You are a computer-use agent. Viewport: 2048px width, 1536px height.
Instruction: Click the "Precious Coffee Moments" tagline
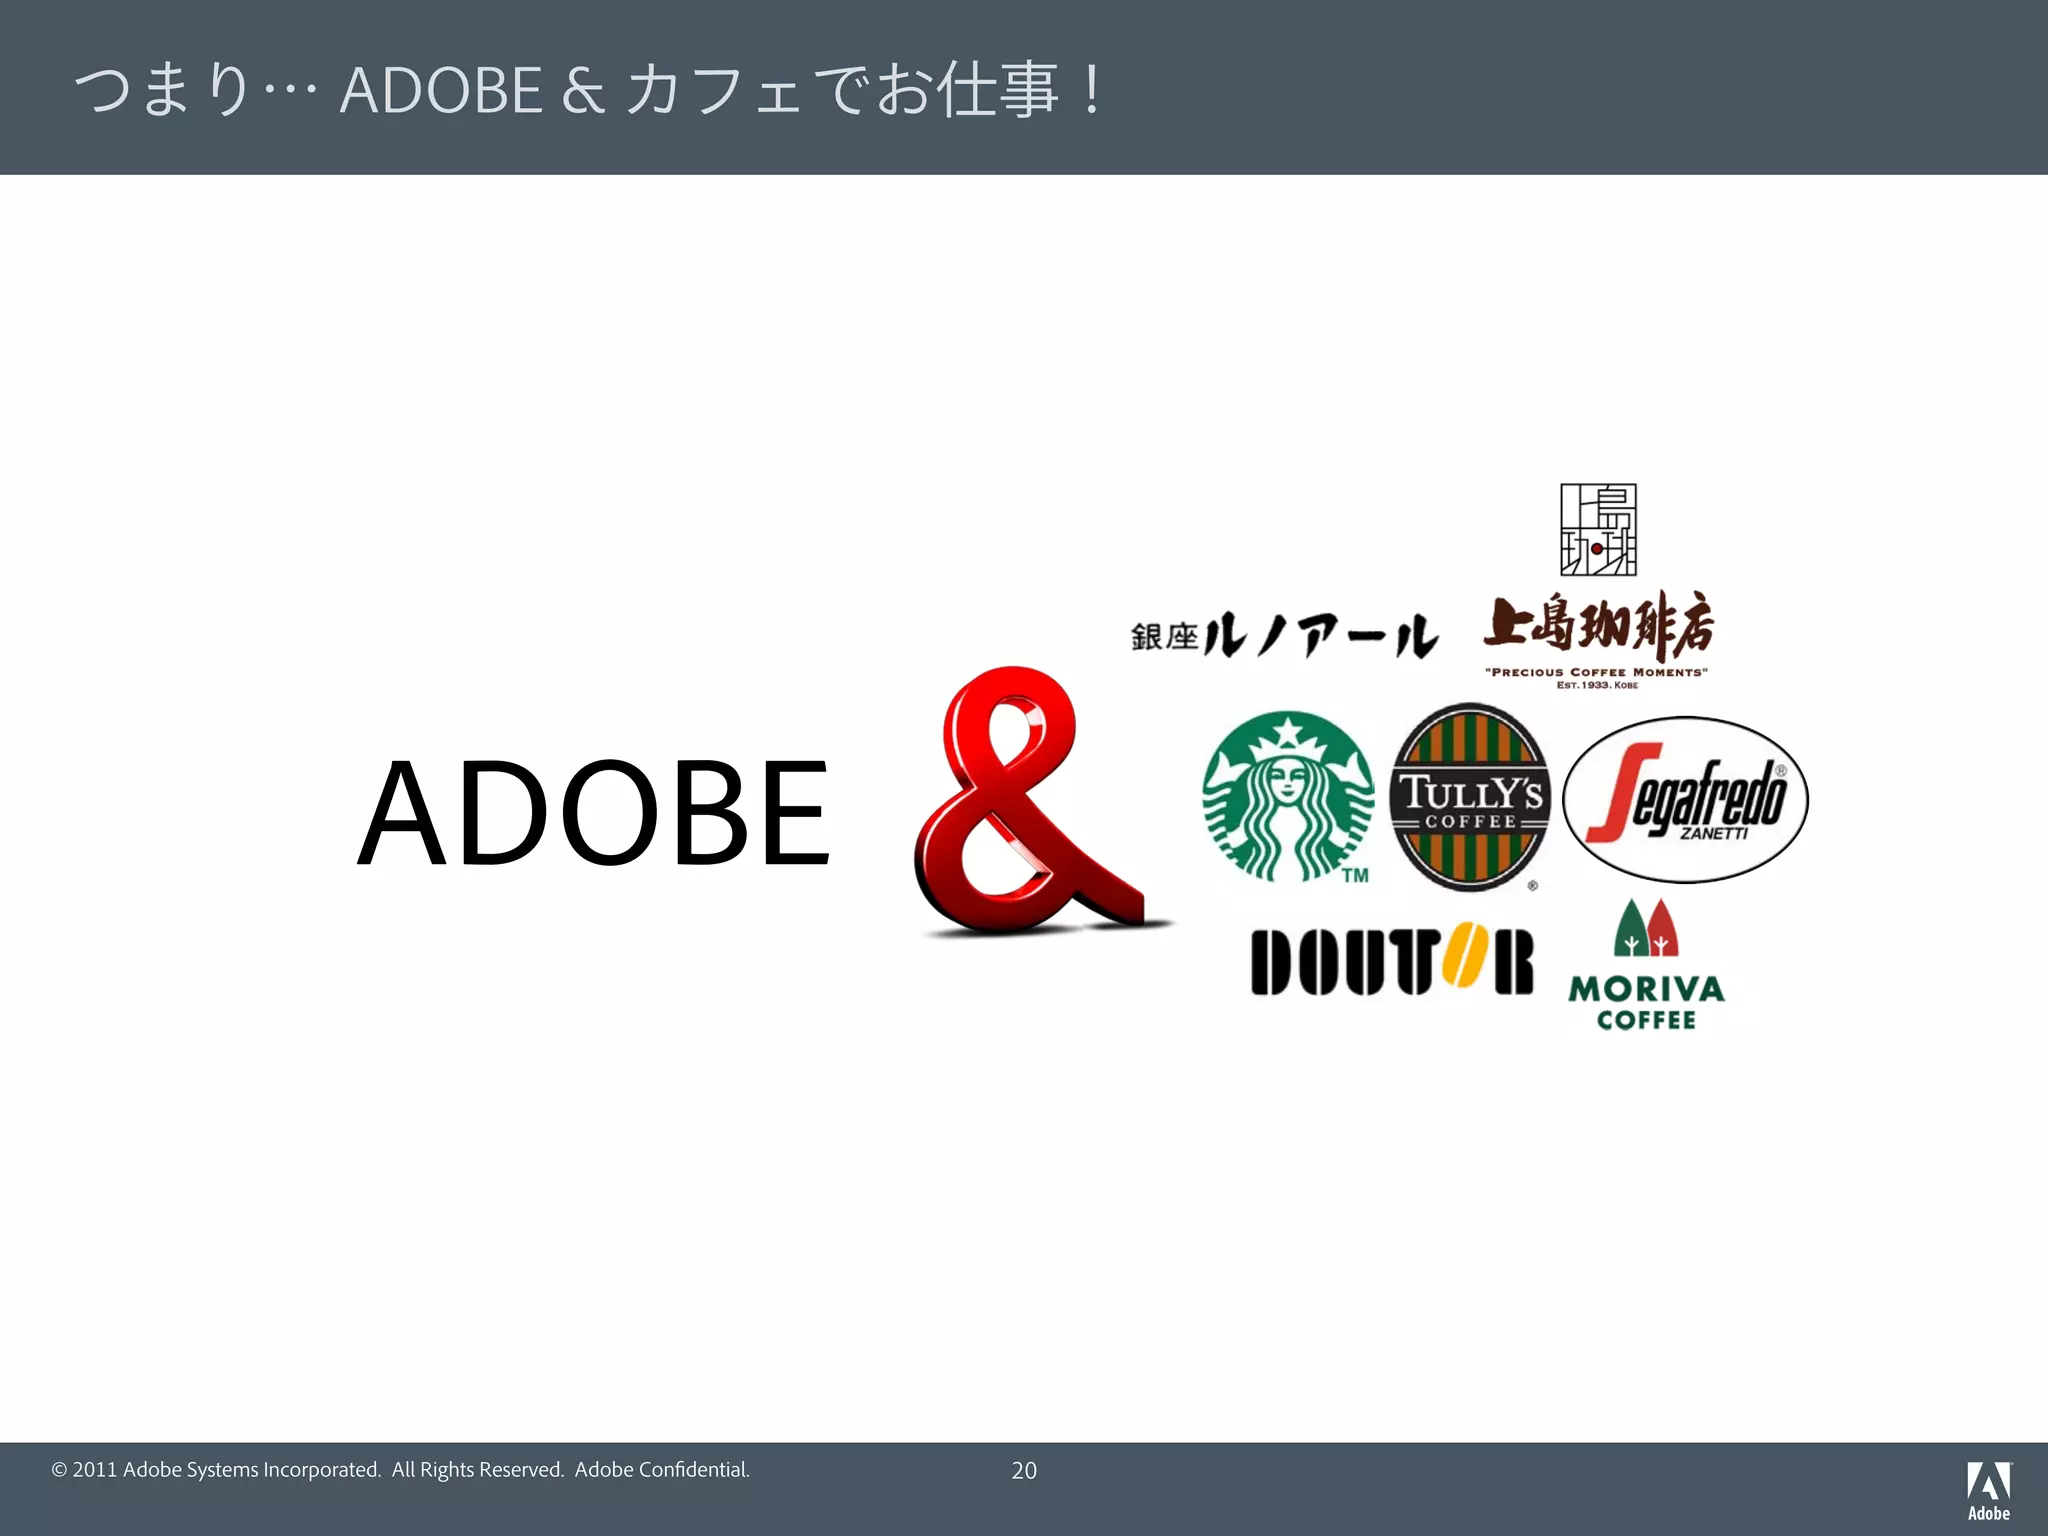click(1597, 672)
